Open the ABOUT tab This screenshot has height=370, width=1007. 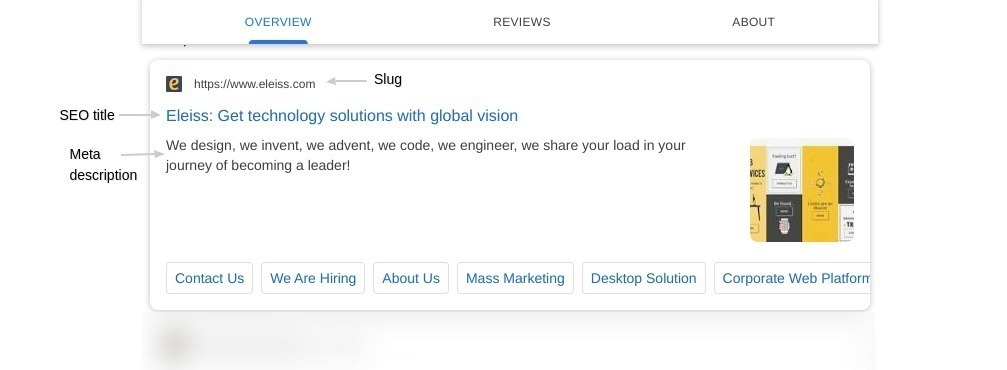point(753,22)
